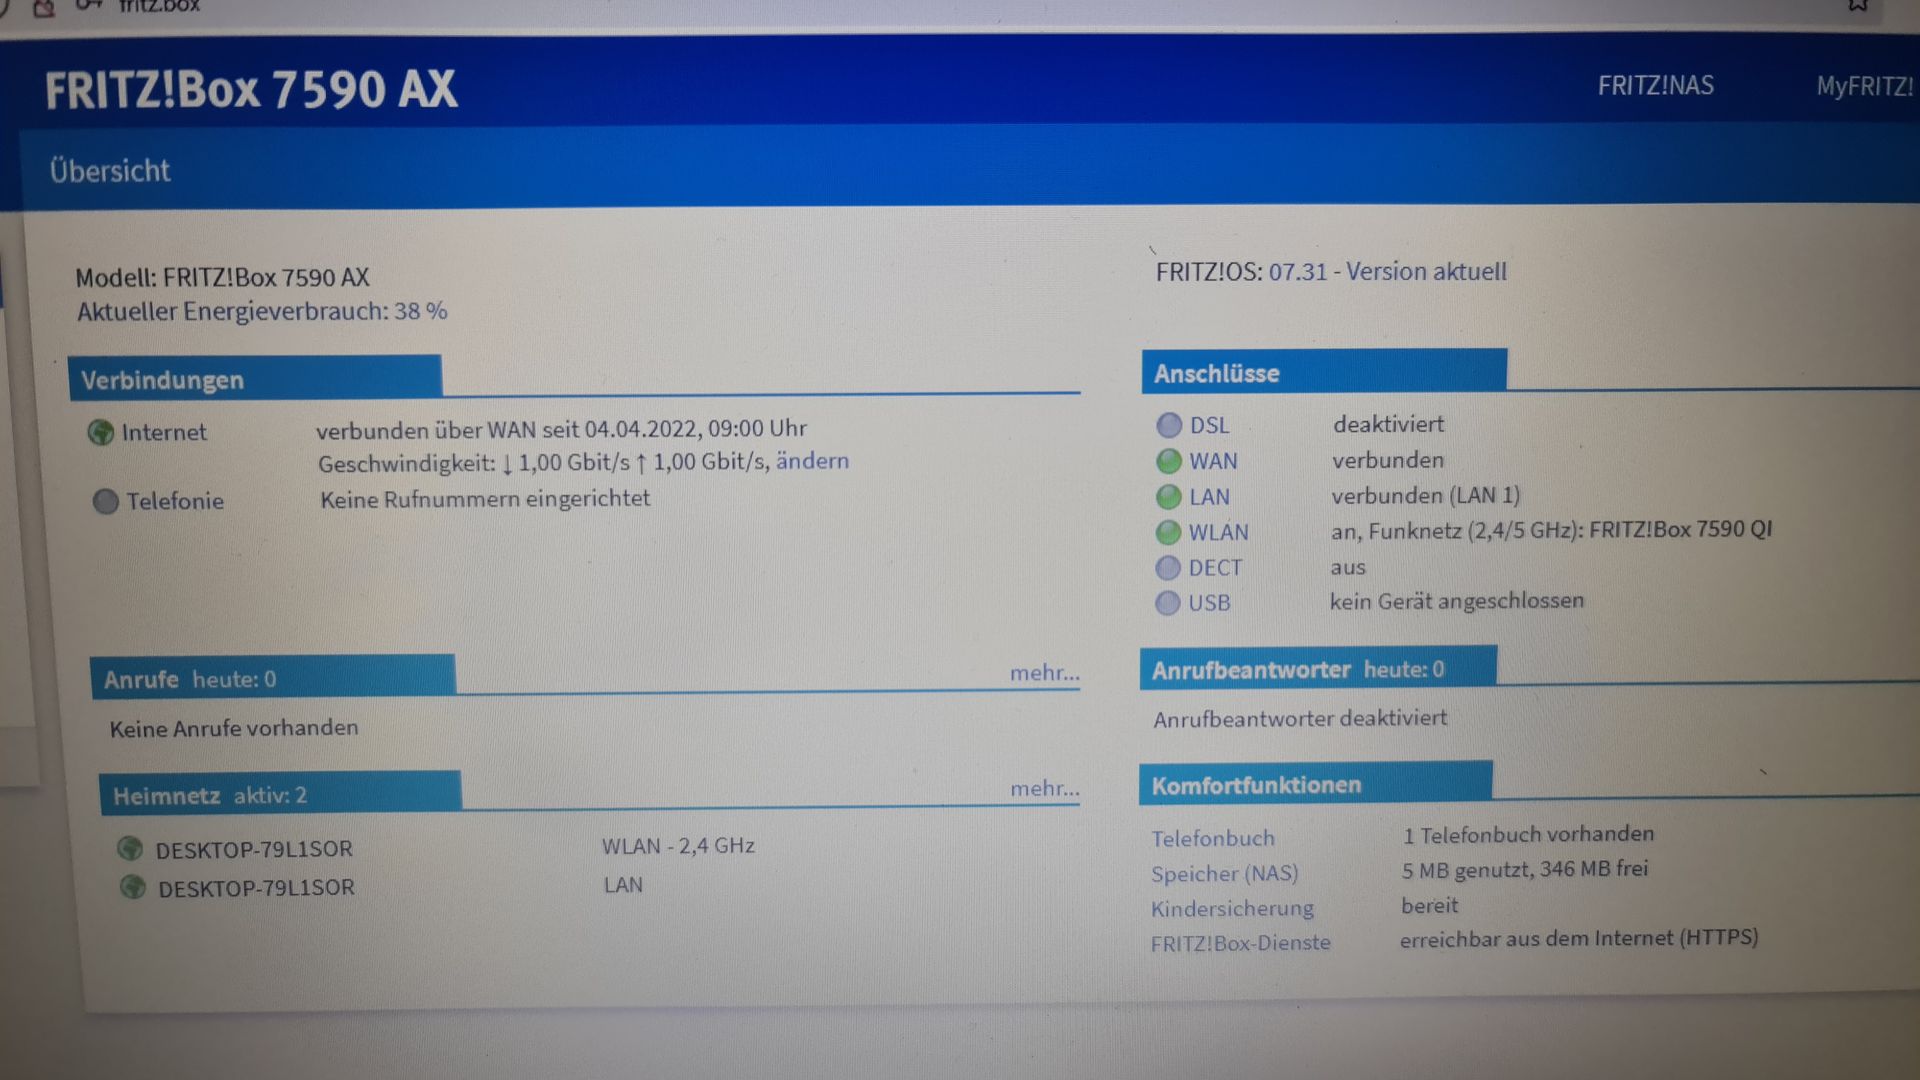This screenshot has height=1080, width=1920.
Task: Open the Kindersicherung link
Action: [x=1232, y=909]
